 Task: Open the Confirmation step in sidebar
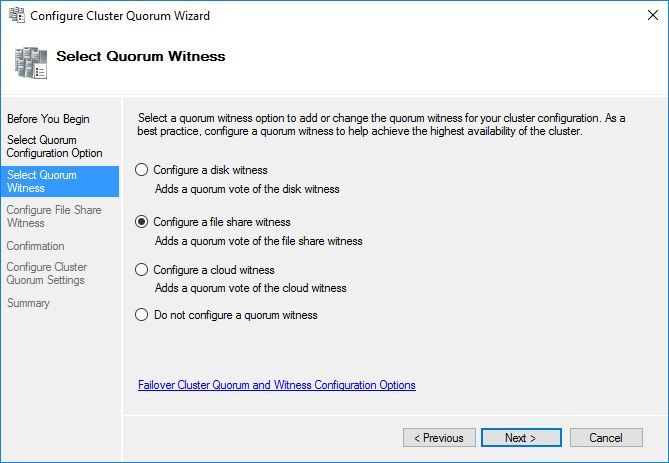tap(35, 246)
